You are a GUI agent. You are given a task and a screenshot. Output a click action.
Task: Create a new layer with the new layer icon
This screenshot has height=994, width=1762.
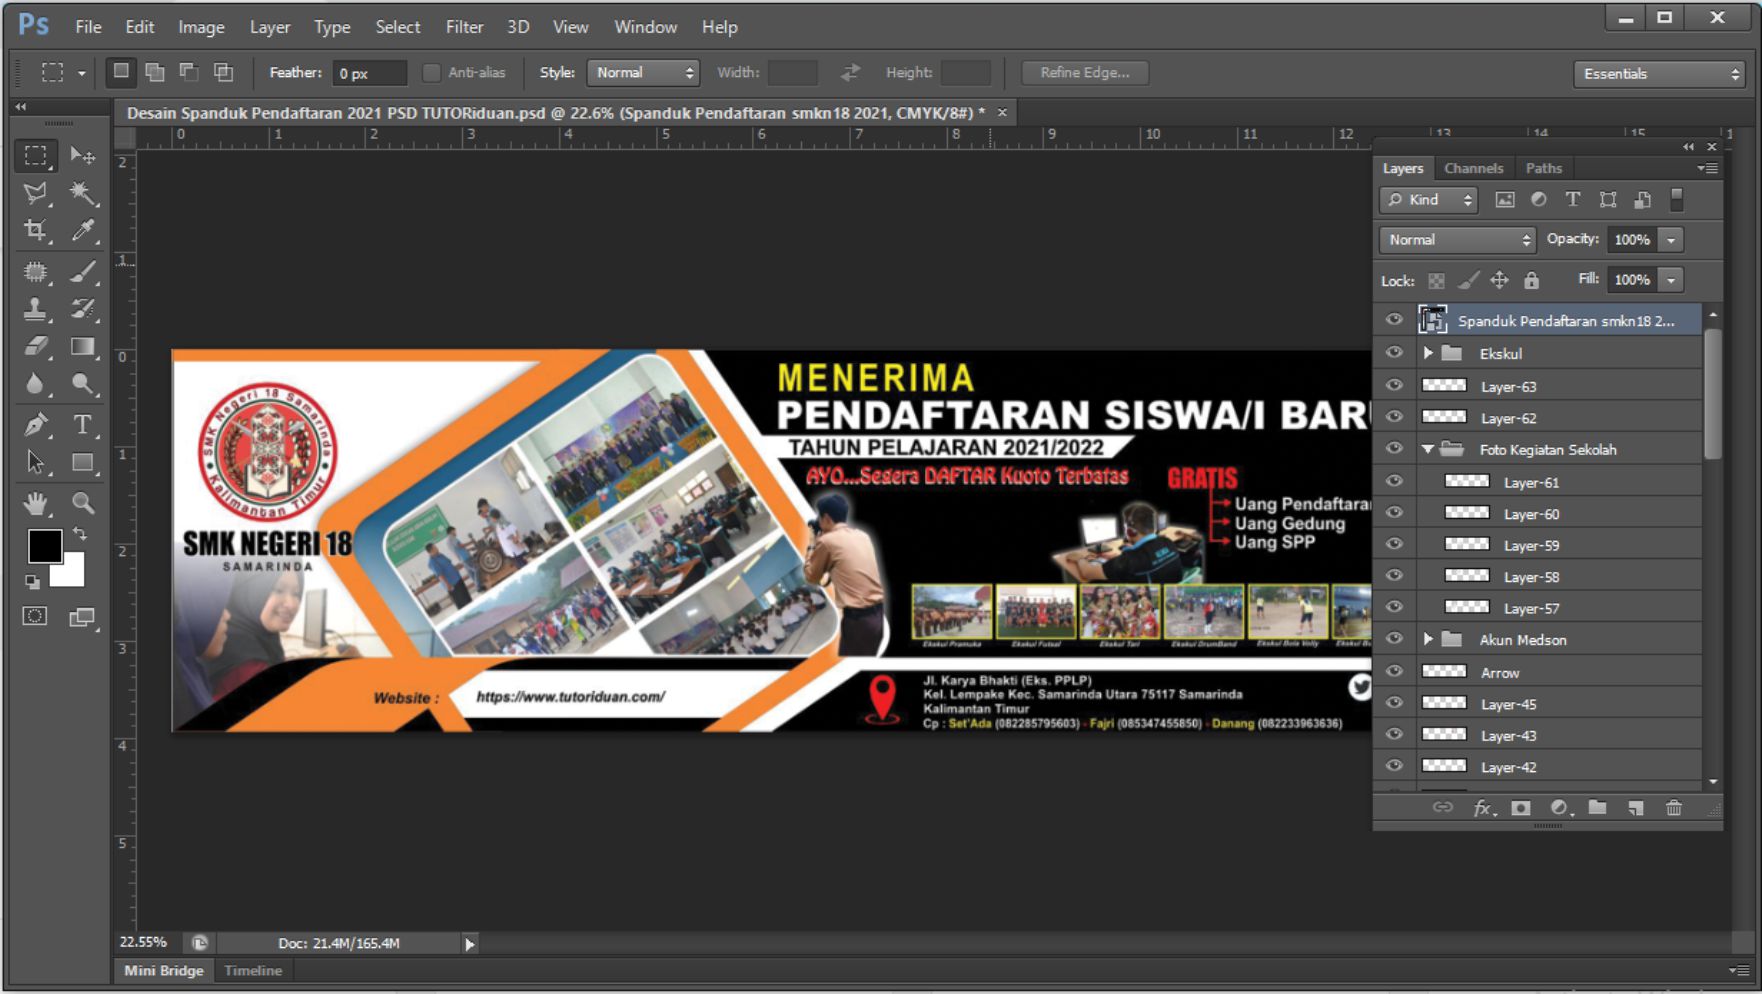tap(1636, 808)
